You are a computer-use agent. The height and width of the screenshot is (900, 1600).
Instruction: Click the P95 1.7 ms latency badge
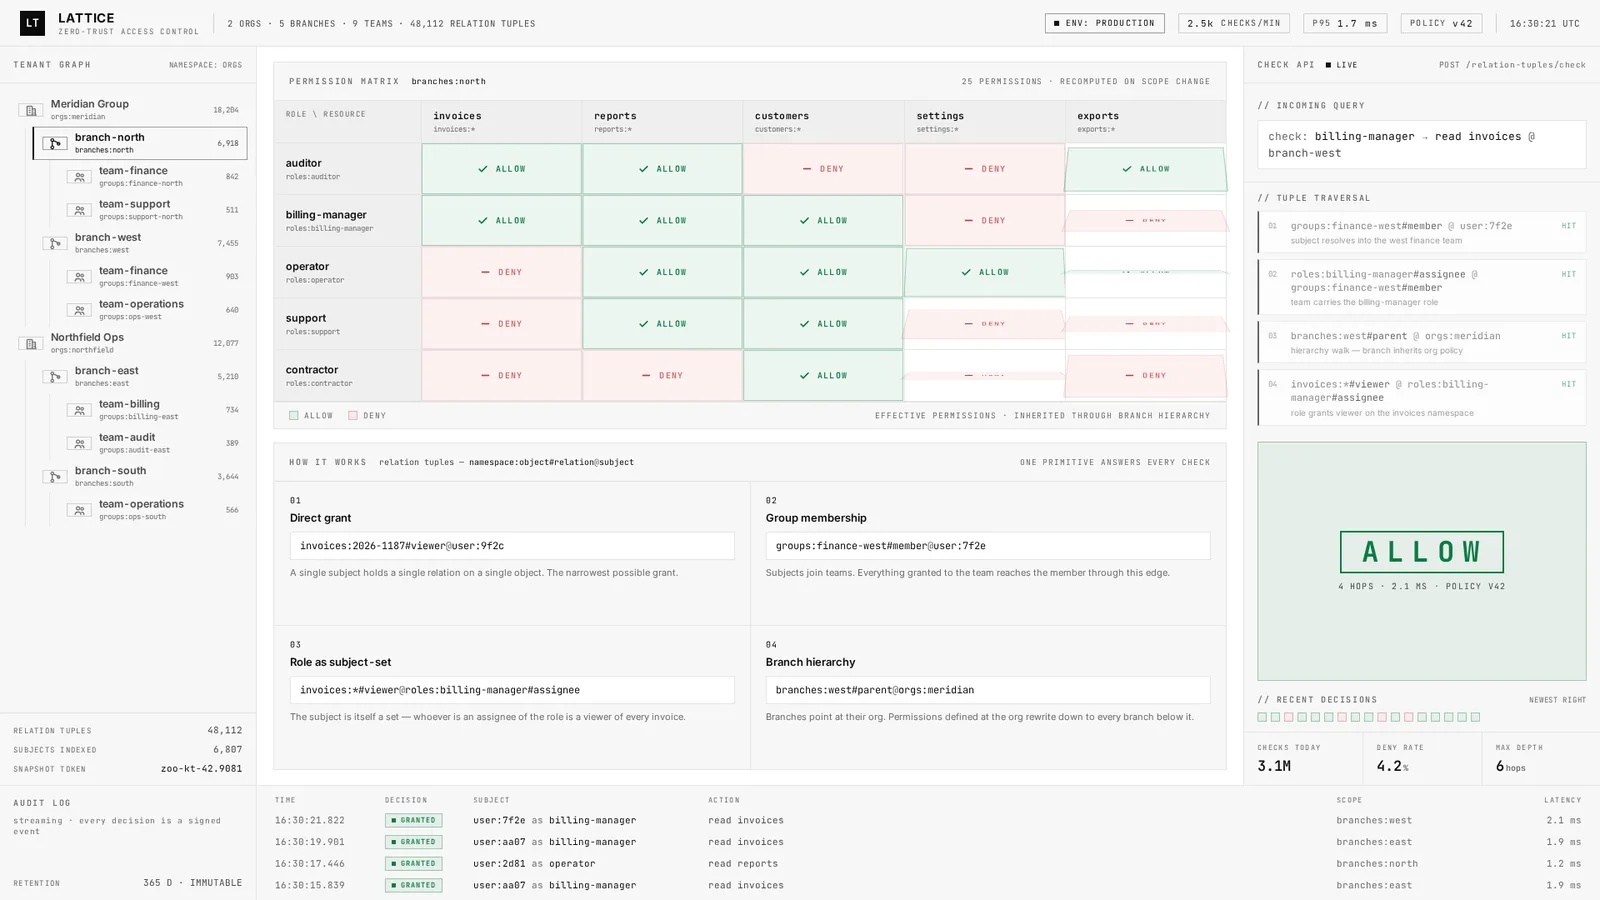[x=1345, y=23]
